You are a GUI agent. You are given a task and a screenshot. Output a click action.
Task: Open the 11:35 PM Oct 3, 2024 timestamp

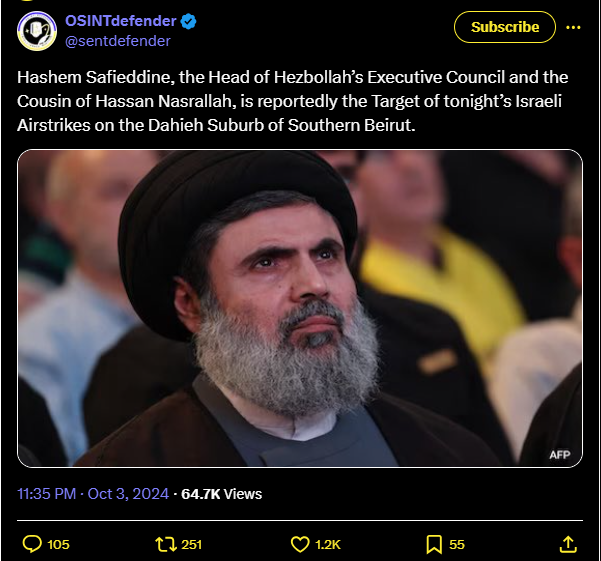(x=94, y=493)
